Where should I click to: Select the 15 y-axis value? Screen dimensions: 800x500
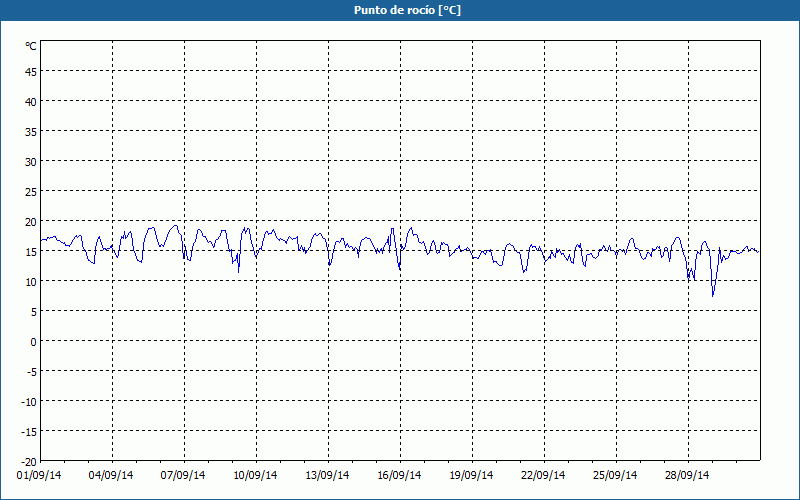point(31,252)
